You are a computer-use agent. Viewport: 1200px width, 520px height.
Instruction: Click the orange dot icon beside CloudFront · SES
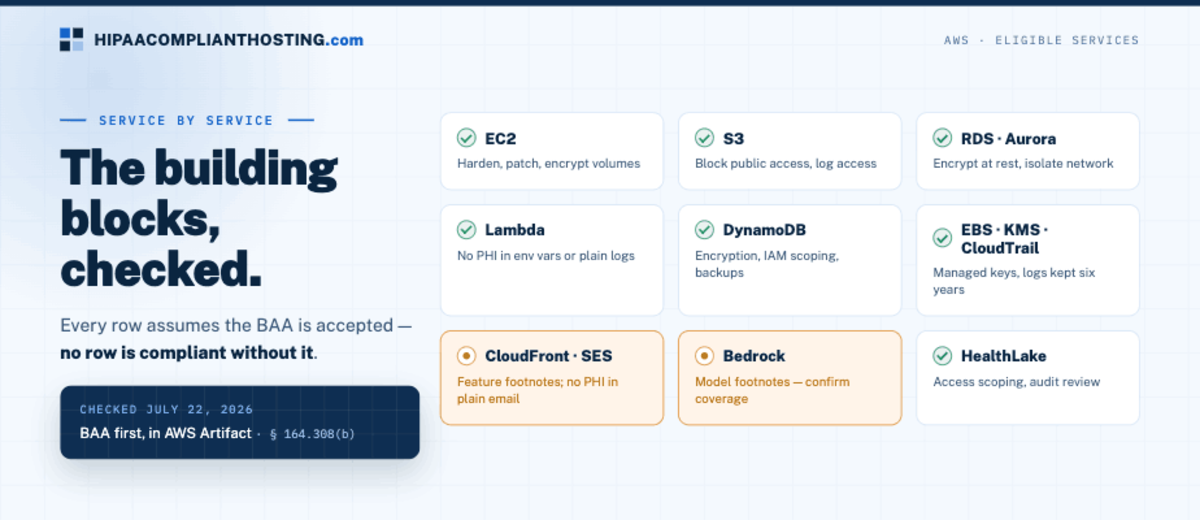(466, 356)
